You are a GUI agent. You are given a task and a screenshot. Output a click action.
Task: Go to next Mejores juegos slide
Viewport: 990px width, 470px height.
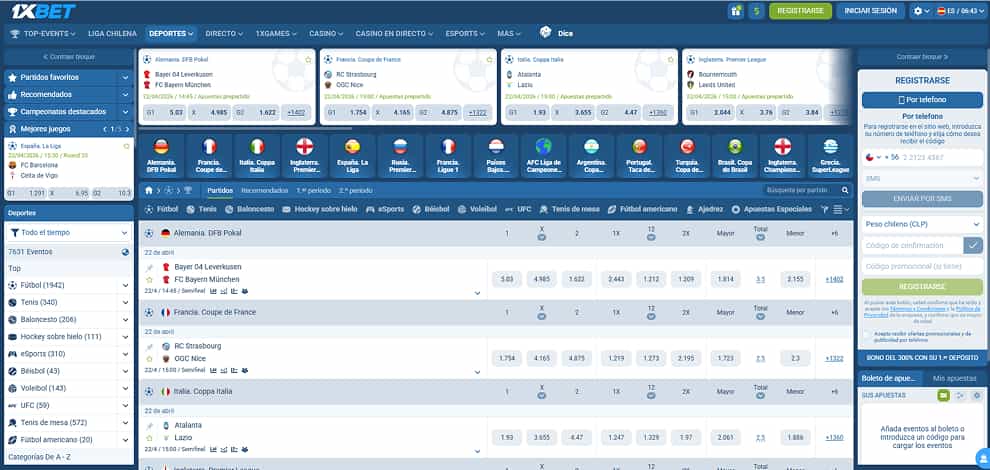[x=128, y=129]
